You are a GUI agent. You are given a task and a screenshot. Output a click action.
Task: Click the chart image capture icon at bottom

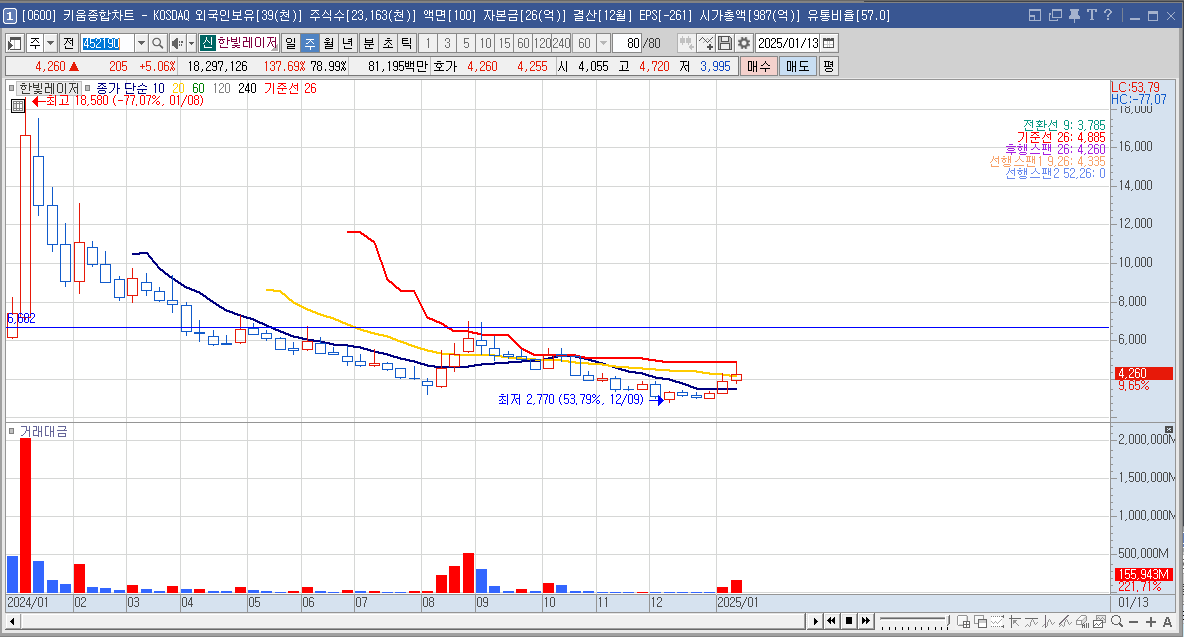1099,621
